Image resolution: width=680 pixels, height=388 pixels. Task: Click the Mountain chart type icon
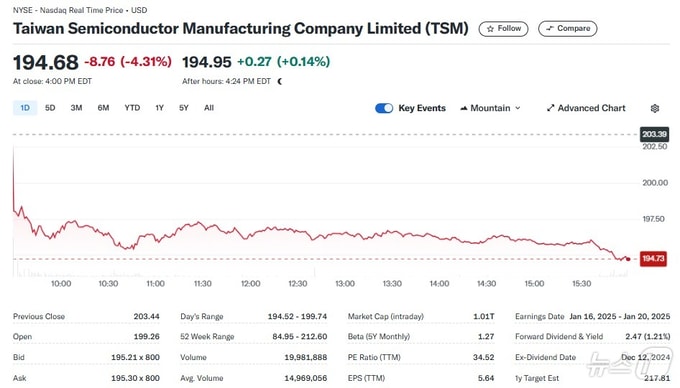(x=464, y=108)
